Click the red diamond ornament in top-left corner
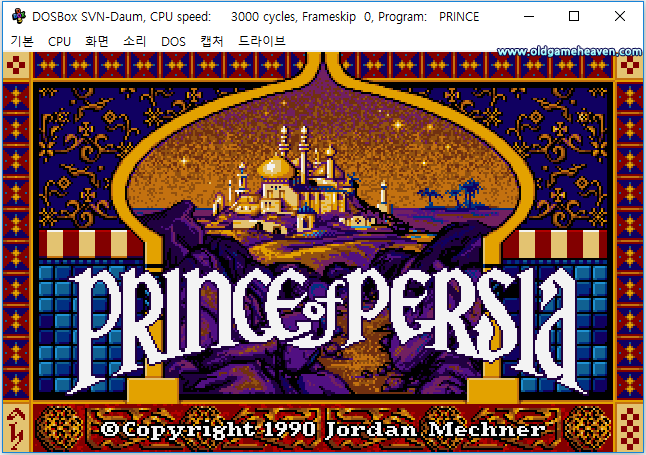Viewport: 646px width, 455px height. (16, 66)
